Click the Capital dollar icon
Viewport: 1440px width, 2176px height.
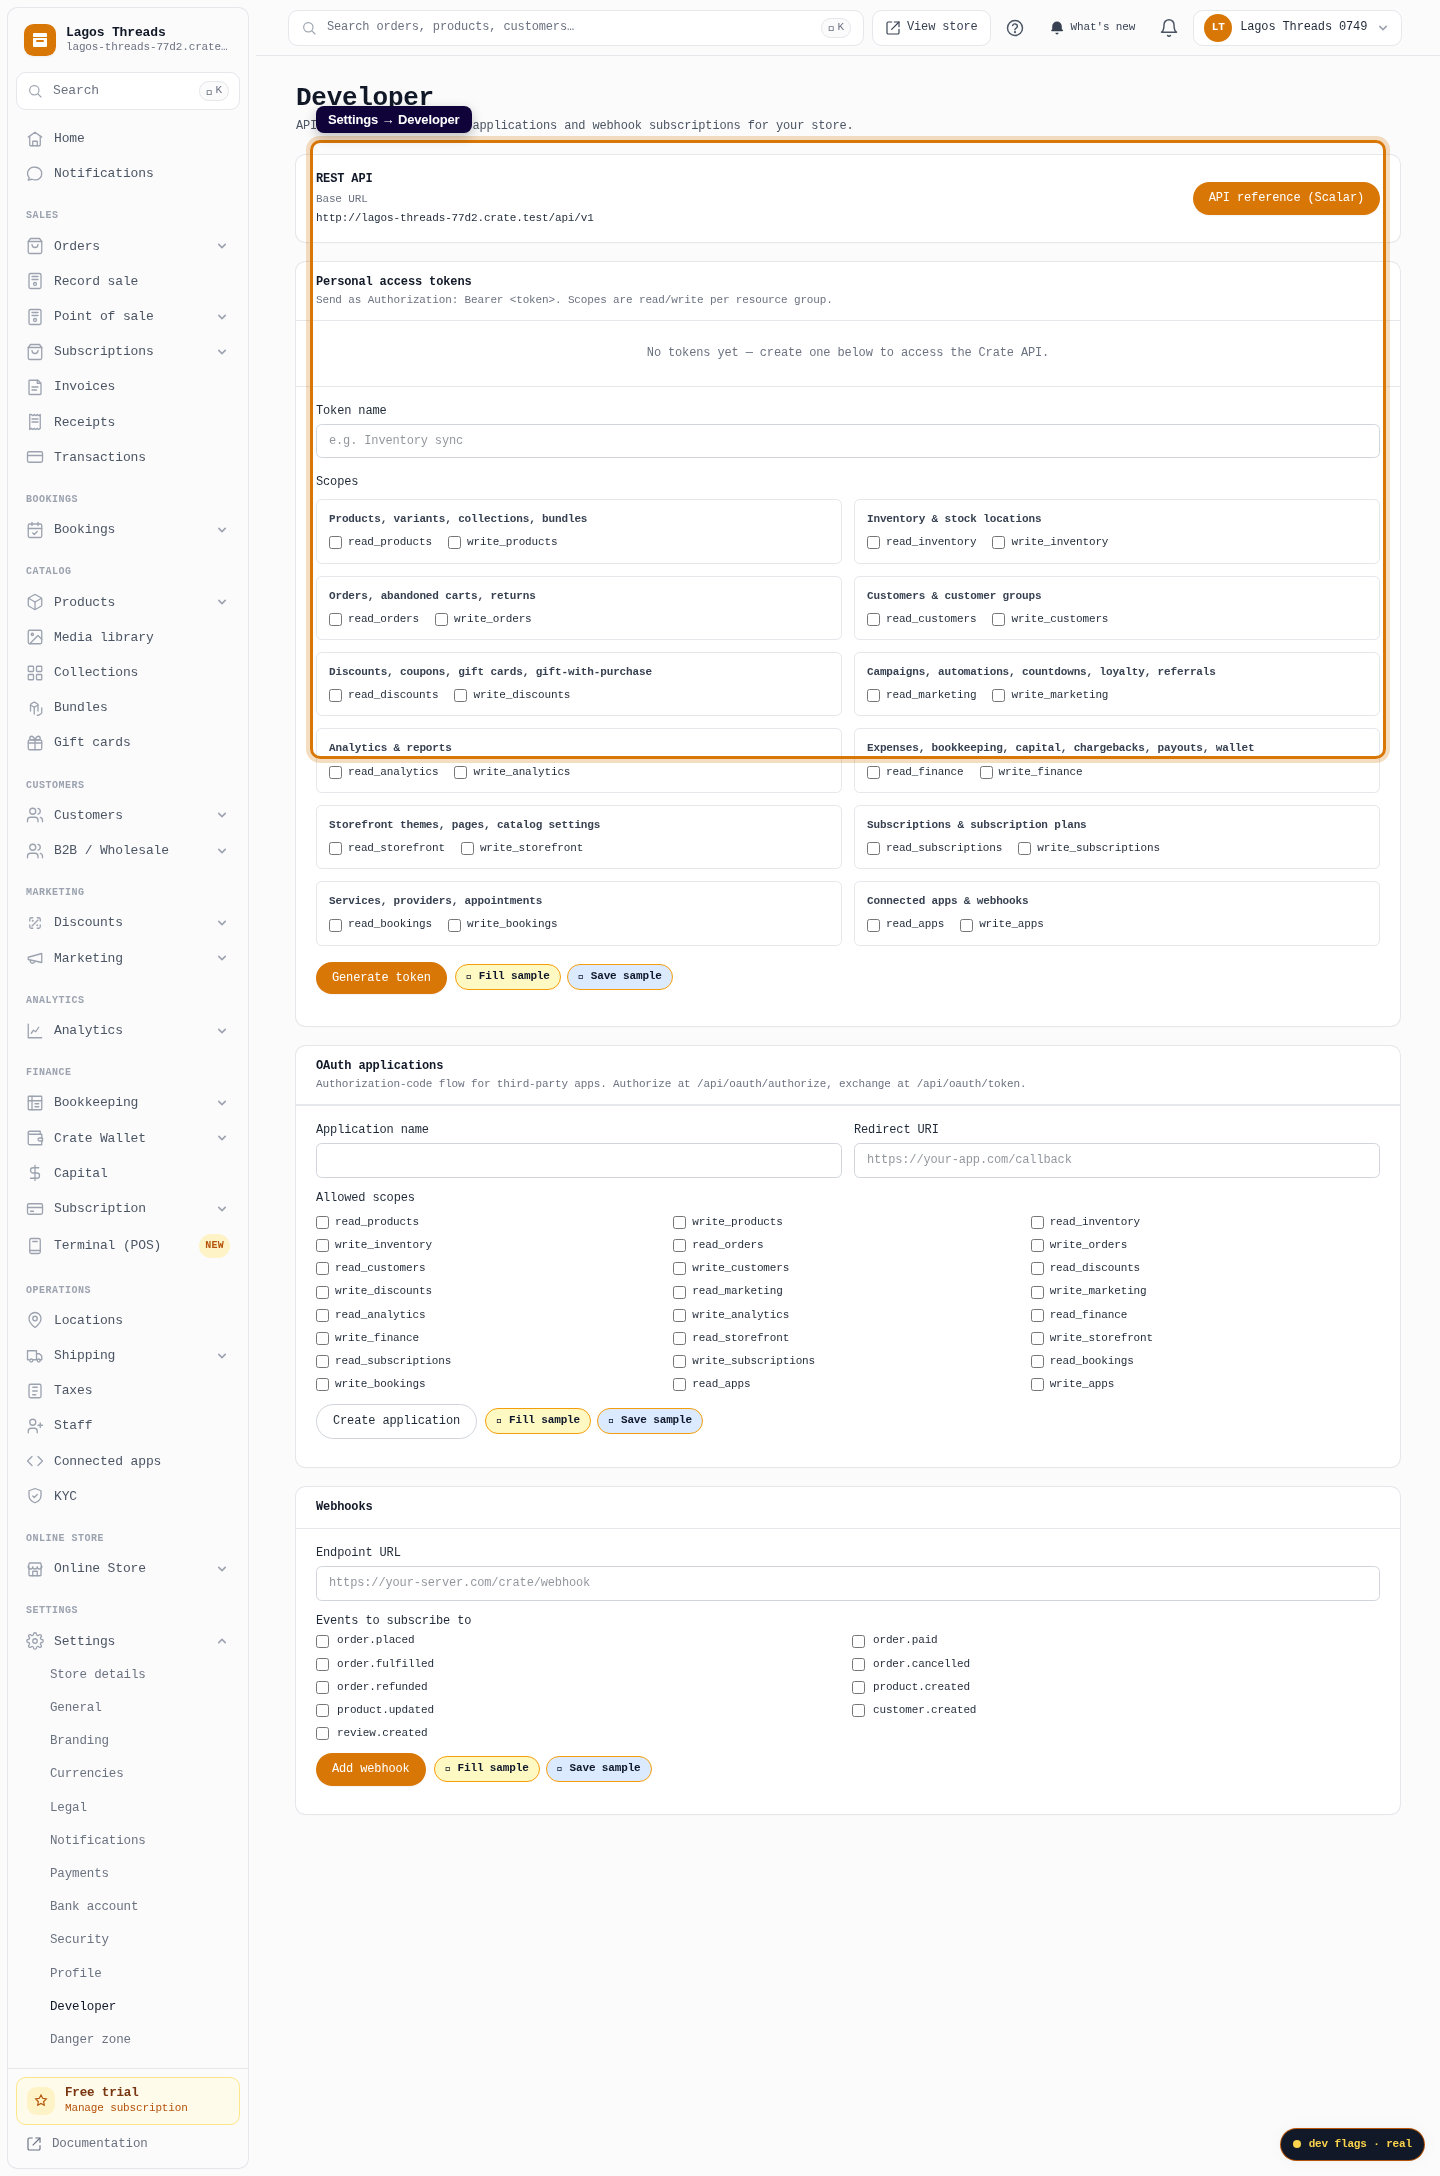[x=35, y=1173]
